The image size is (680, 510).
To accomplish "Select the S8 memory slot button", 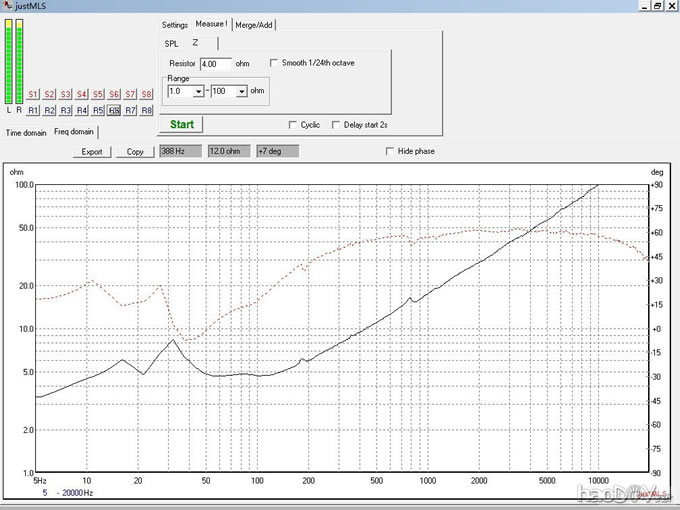I will pos(147,94).
